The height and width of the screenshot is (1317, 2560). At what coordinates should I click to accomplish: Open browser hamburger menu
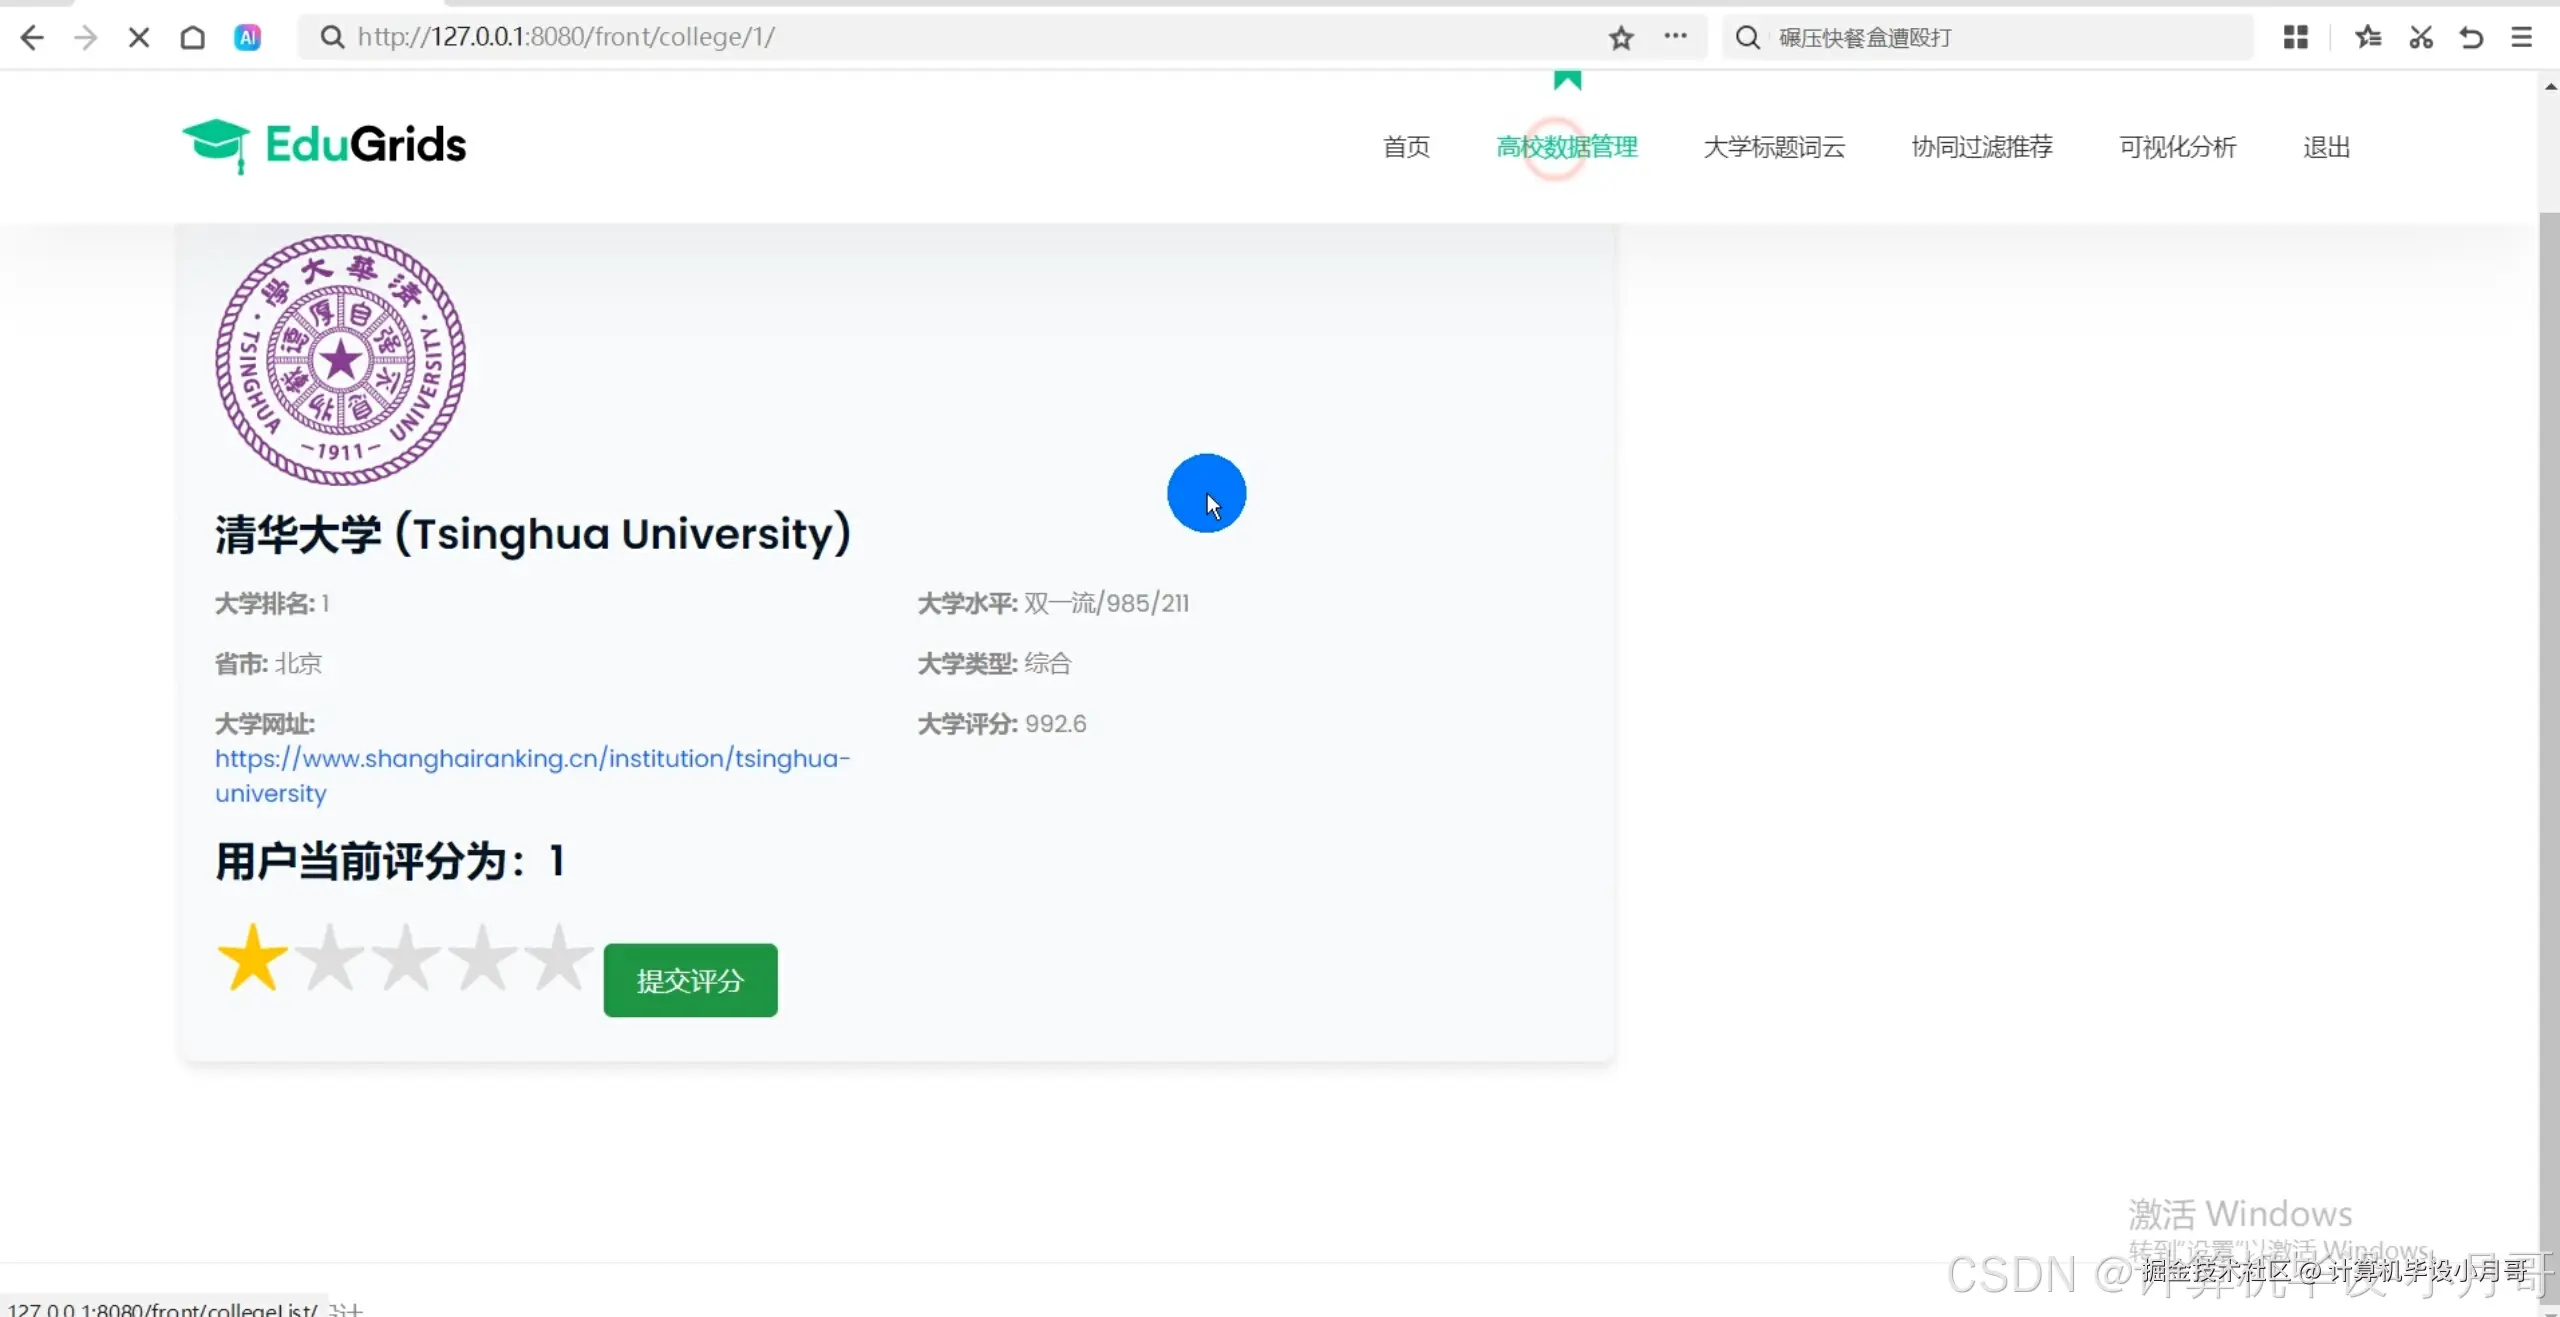(x=2522, y=38)
